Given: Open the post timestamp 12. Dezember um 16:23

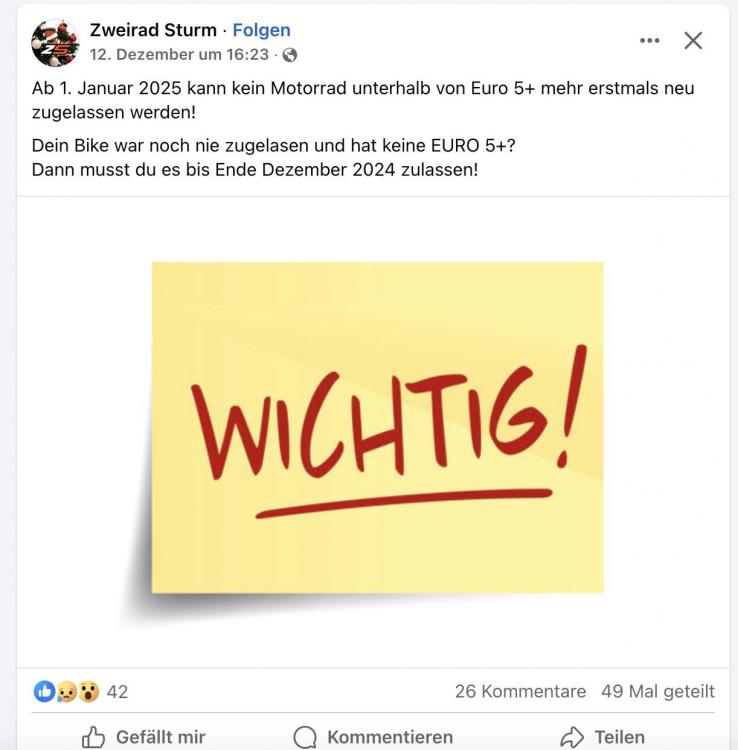Looking at the screenshot, I should (179, 55).
